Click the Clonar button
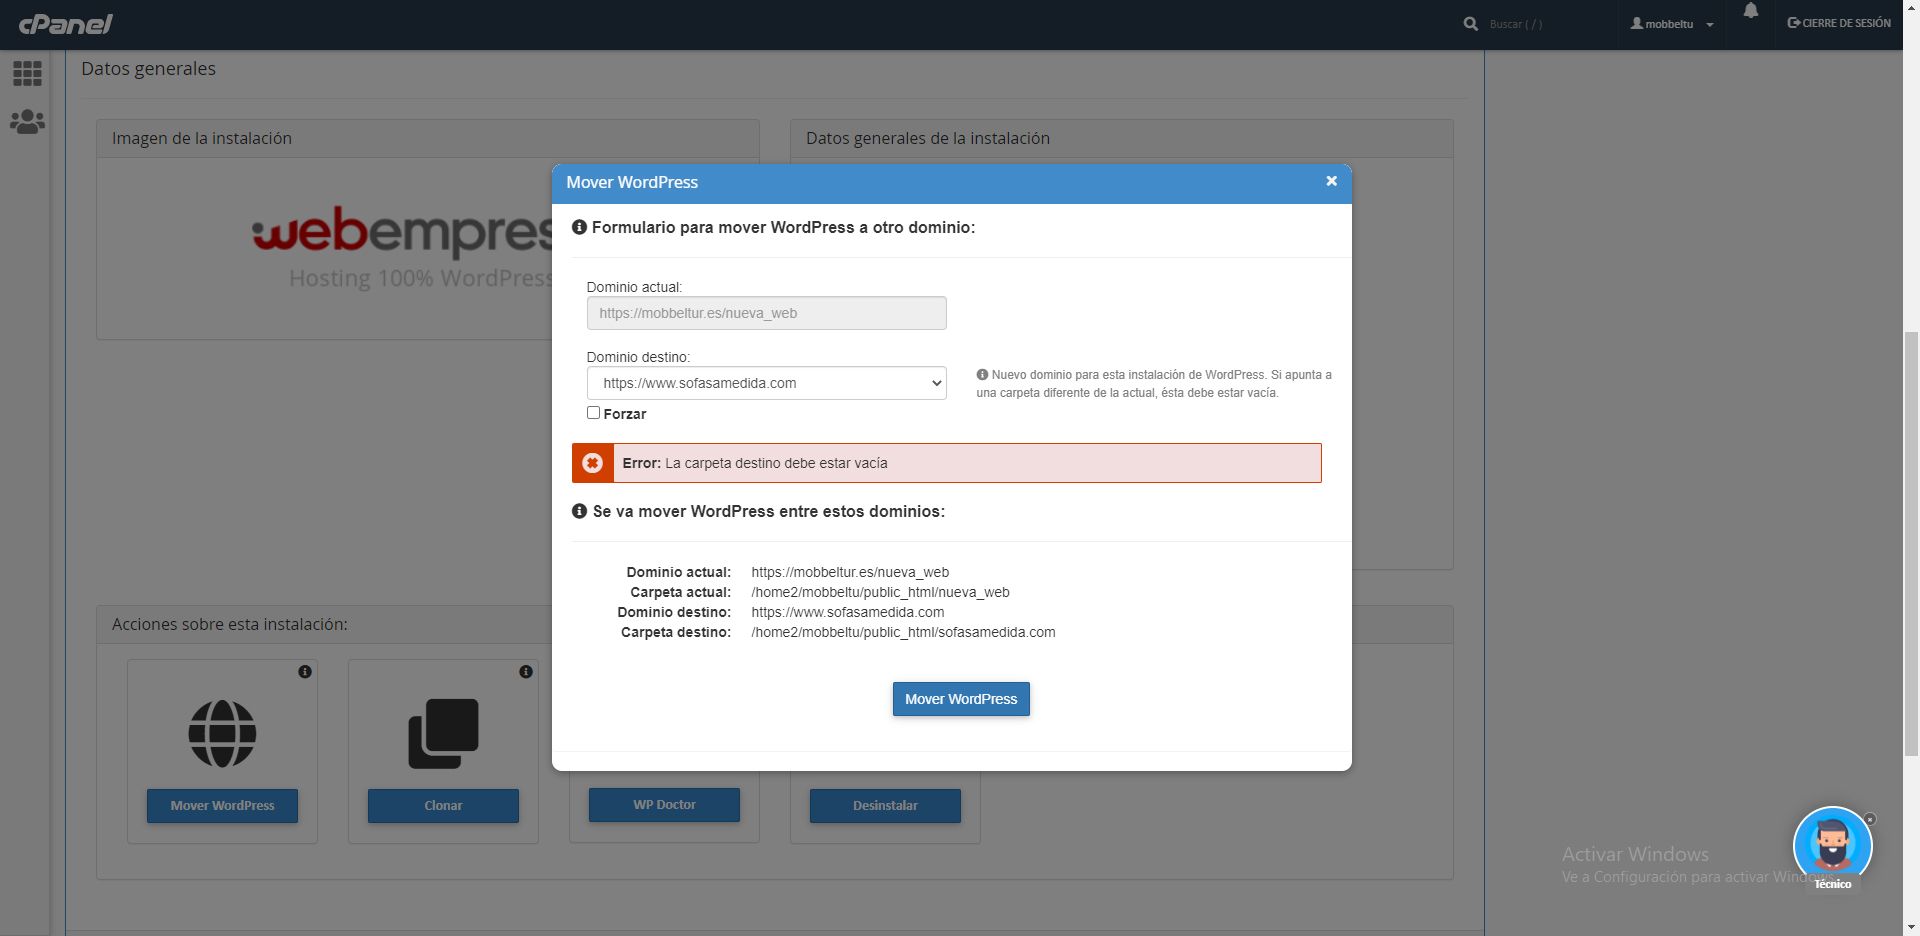Viewport: 1920px width, 936px height. click(x=443, y=805)
